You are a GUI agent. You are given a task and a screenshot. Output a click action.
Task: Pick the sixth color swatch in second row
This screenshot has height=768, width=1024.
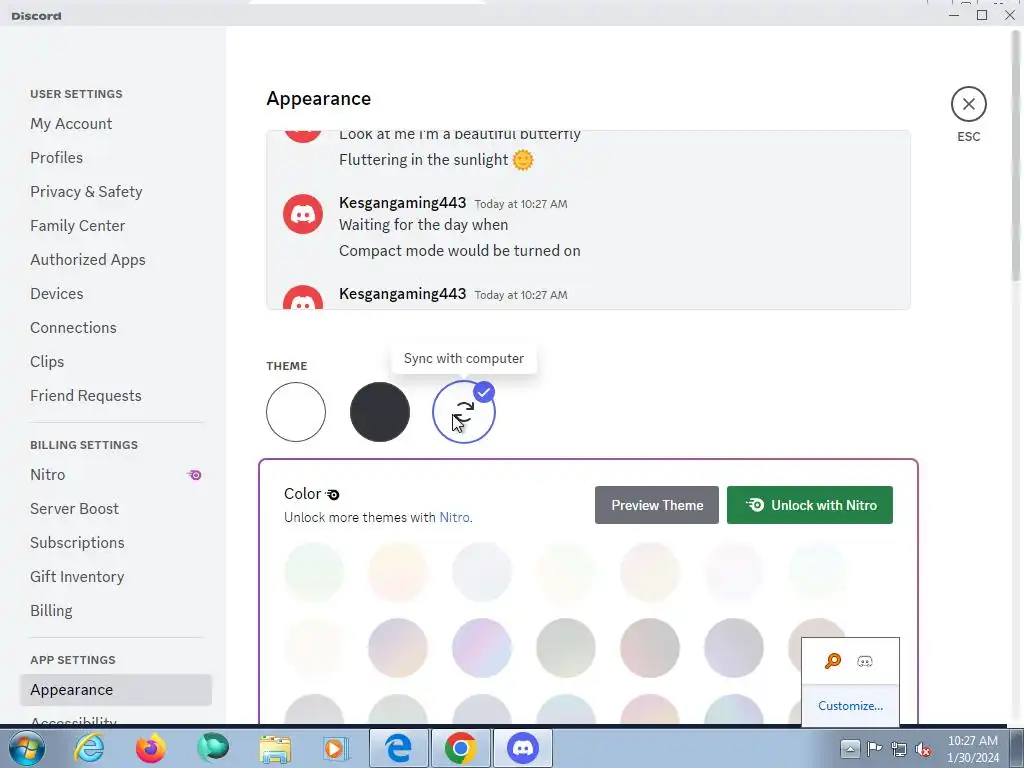point(733,648)
